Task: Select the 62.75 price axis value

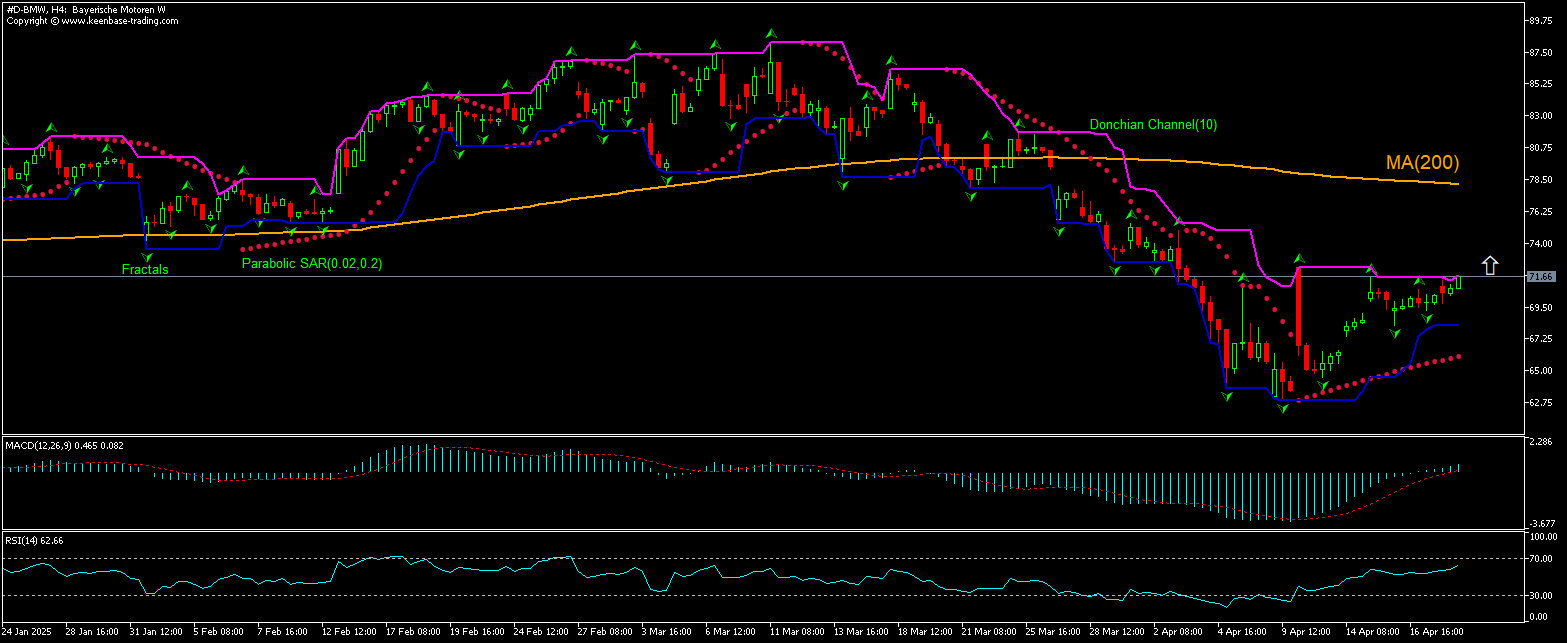Action: tap(1540, 402)
